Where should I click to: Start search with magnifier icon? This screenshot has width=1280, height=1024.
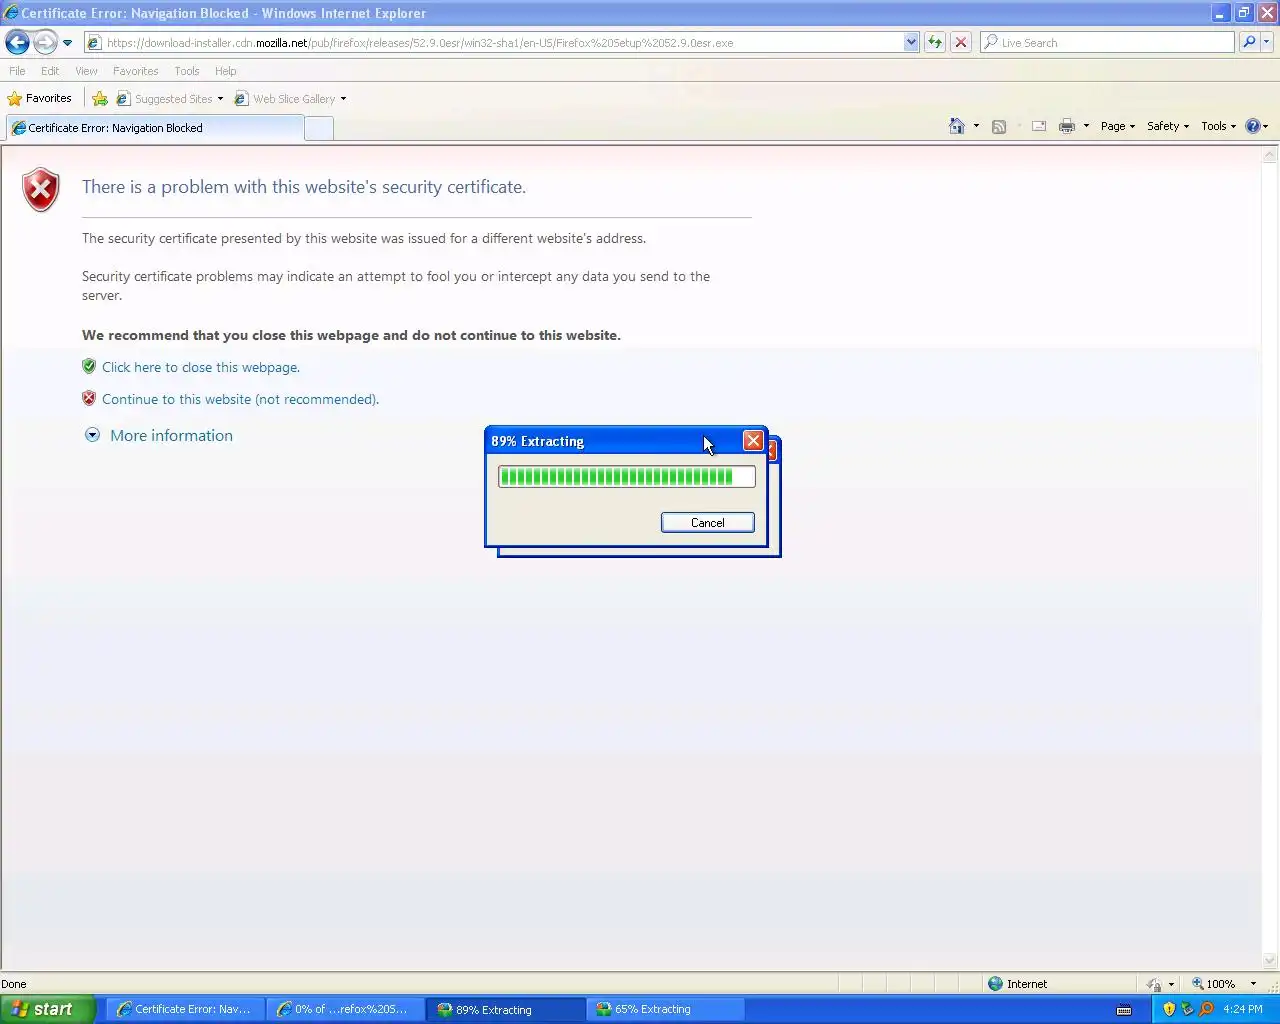(1249, 42)
